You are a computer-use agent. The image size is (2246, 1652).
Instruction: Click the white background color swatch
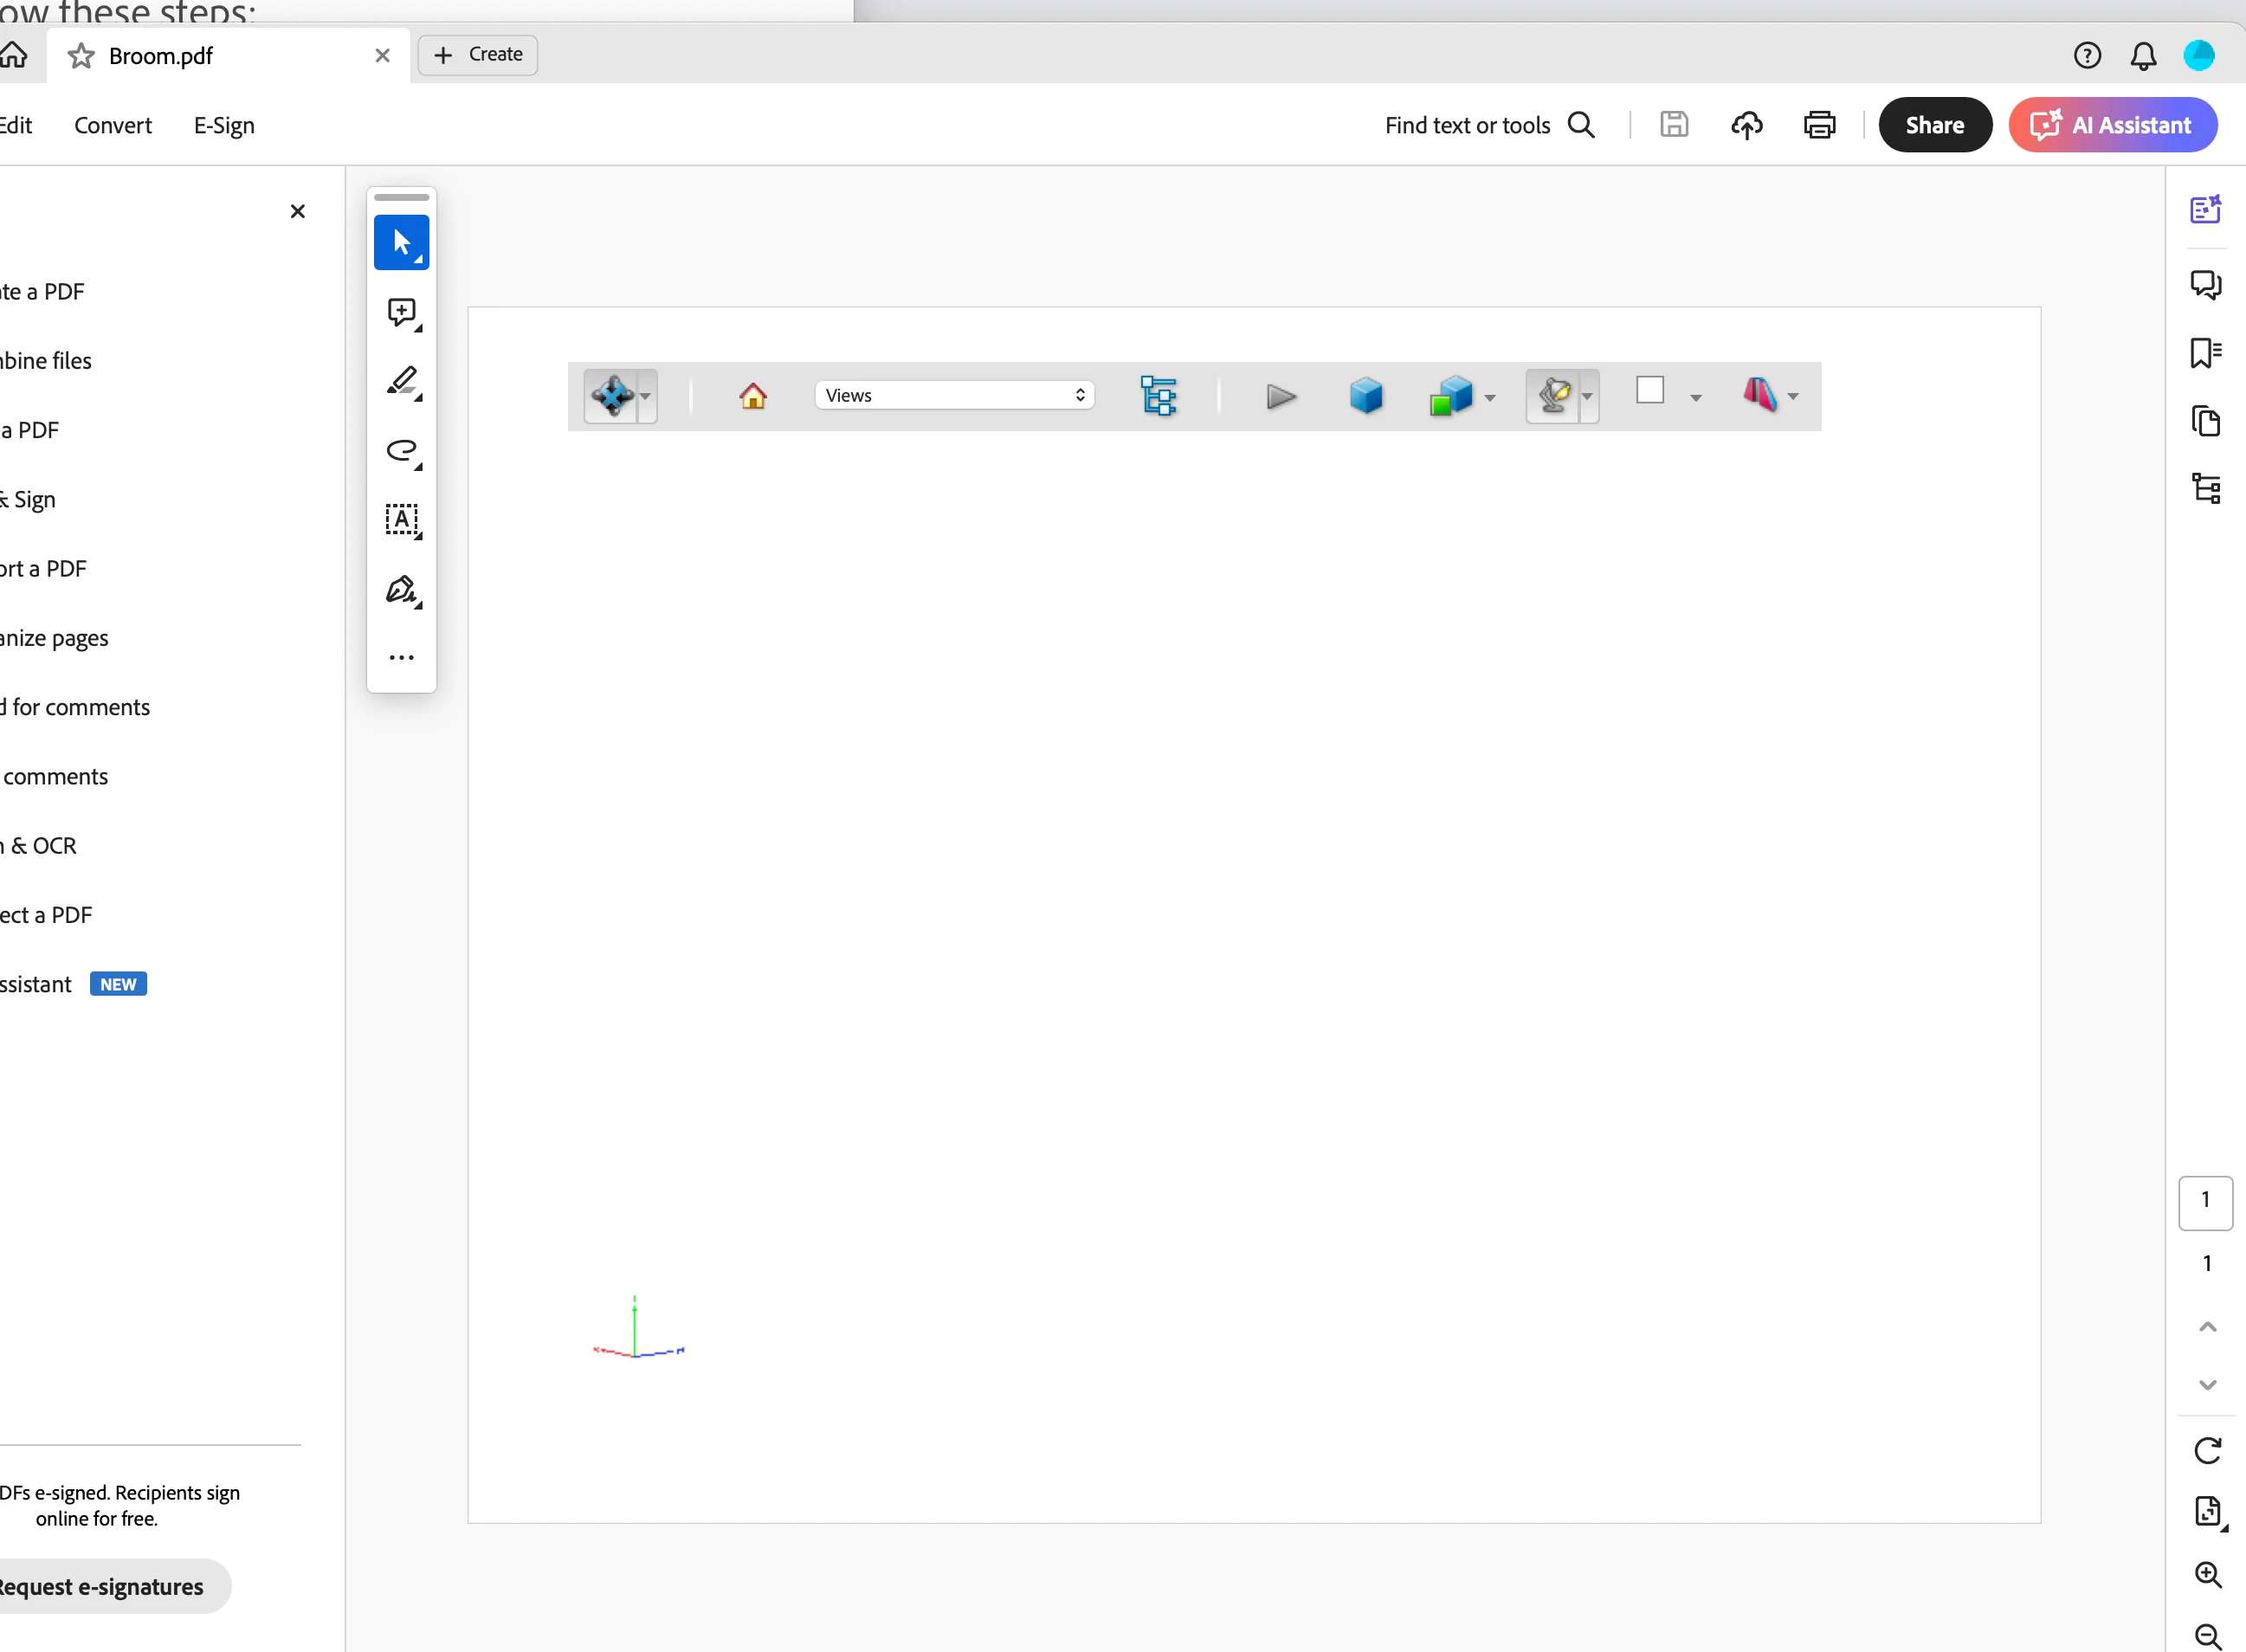pyautogui.click(x=1650, y=390)
